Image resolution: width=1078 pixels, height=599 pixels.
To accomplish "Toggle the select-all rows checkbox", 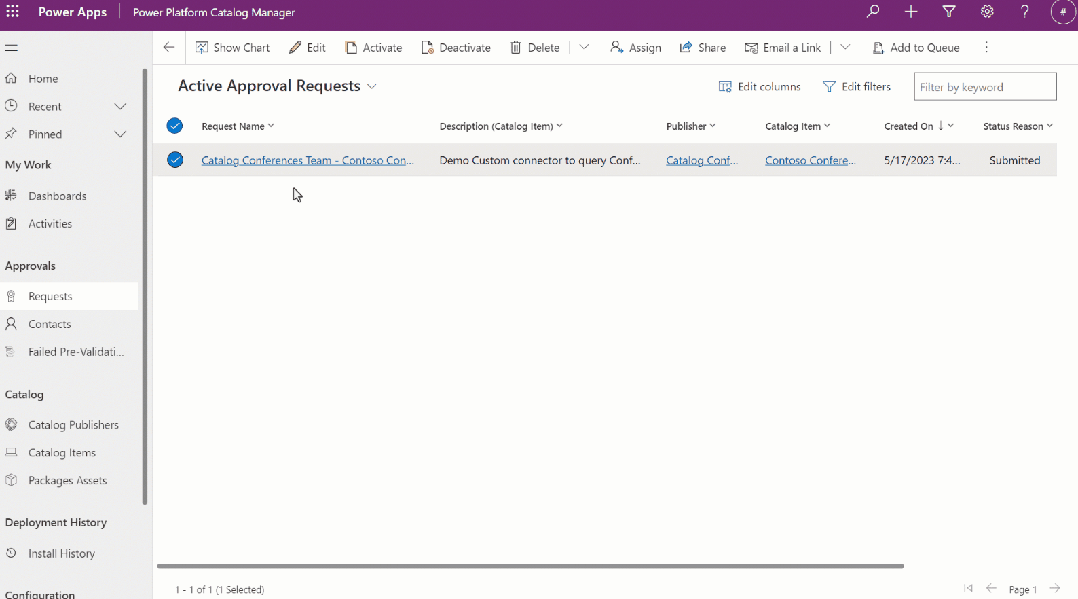I will coord(175,126).
